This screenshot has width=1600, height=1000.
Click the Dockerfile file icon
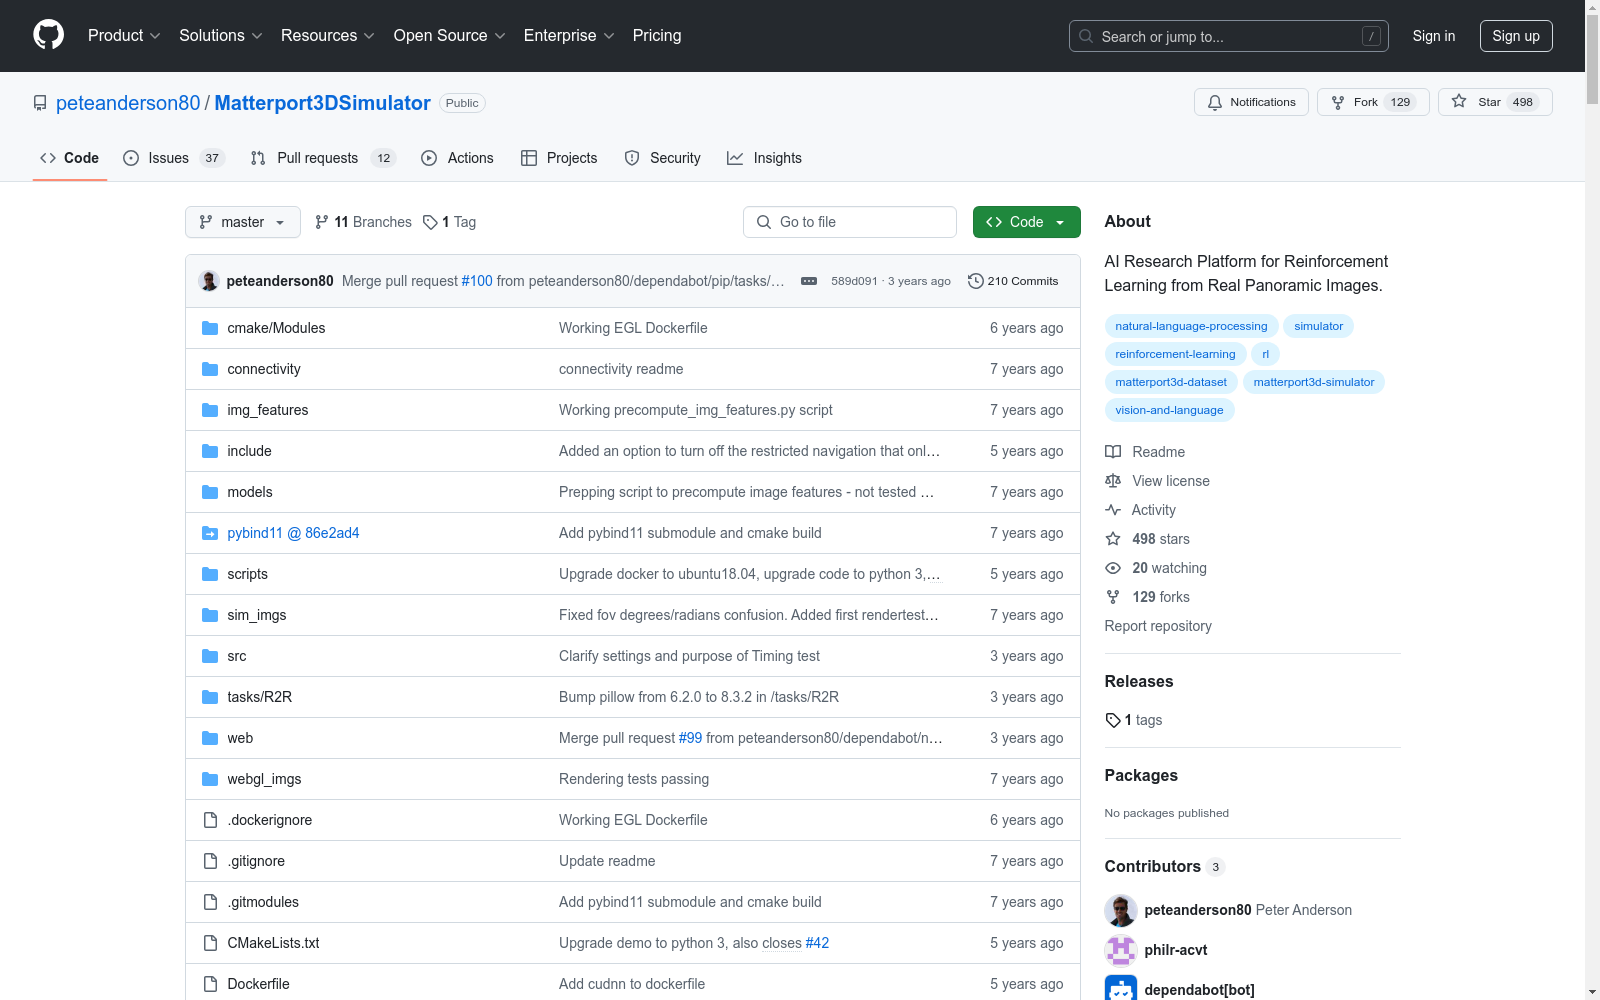pyautogui.click(x=210, y=984)
